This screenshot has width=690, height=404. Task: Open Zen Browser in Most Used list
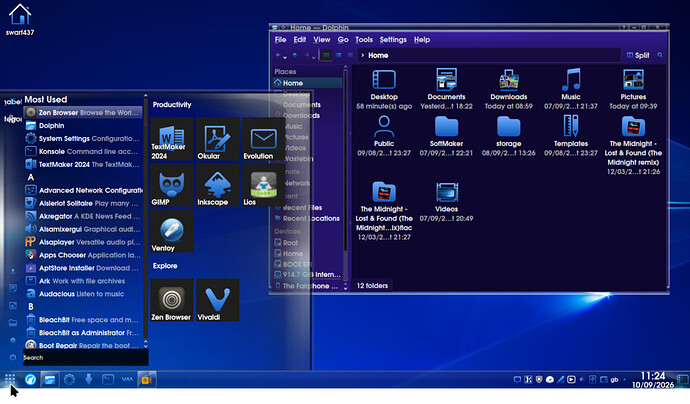coord(83,113)
